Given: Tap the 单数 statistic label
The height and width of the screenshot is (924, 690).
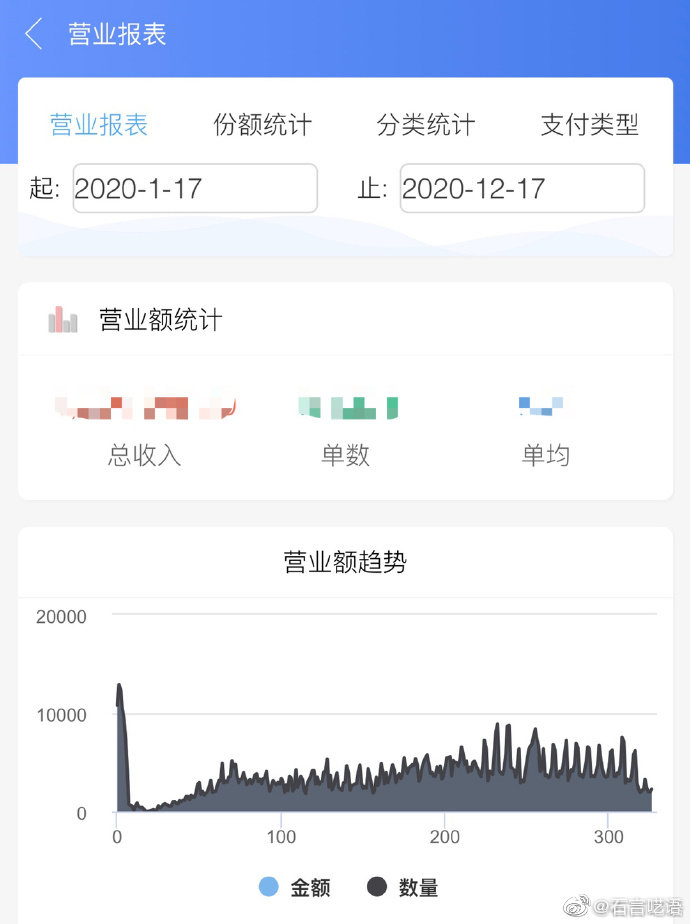Looking at the screenshot, I should [x=345, y=455].
